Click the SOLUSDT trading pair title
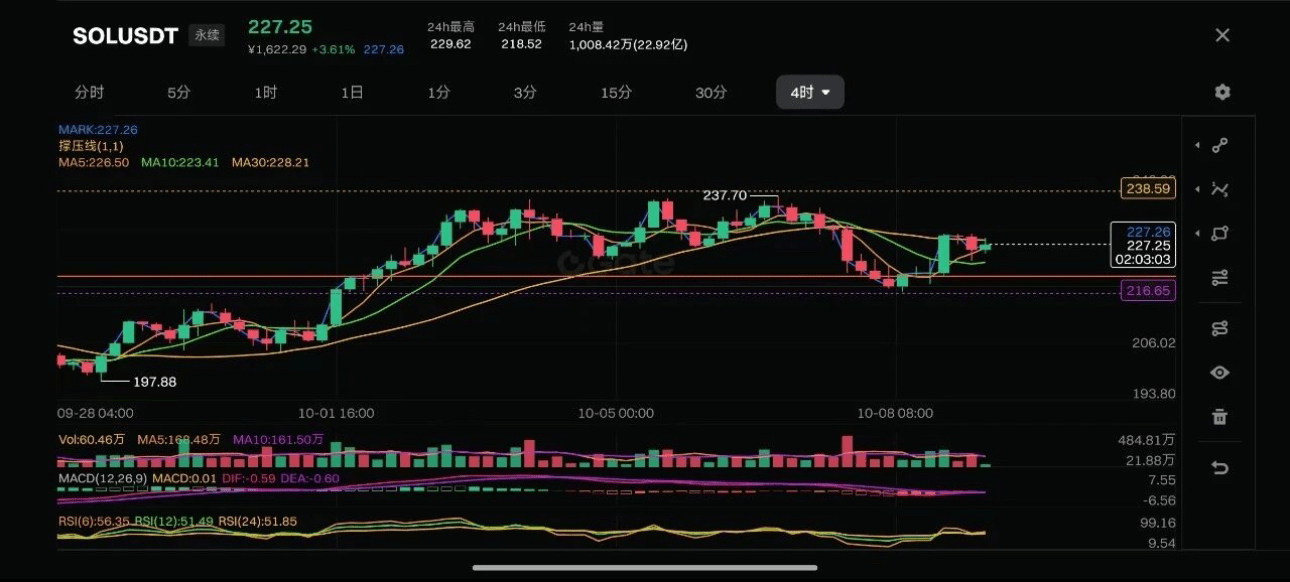Viewport: 1290px width, 582px height. click(125, 36)
